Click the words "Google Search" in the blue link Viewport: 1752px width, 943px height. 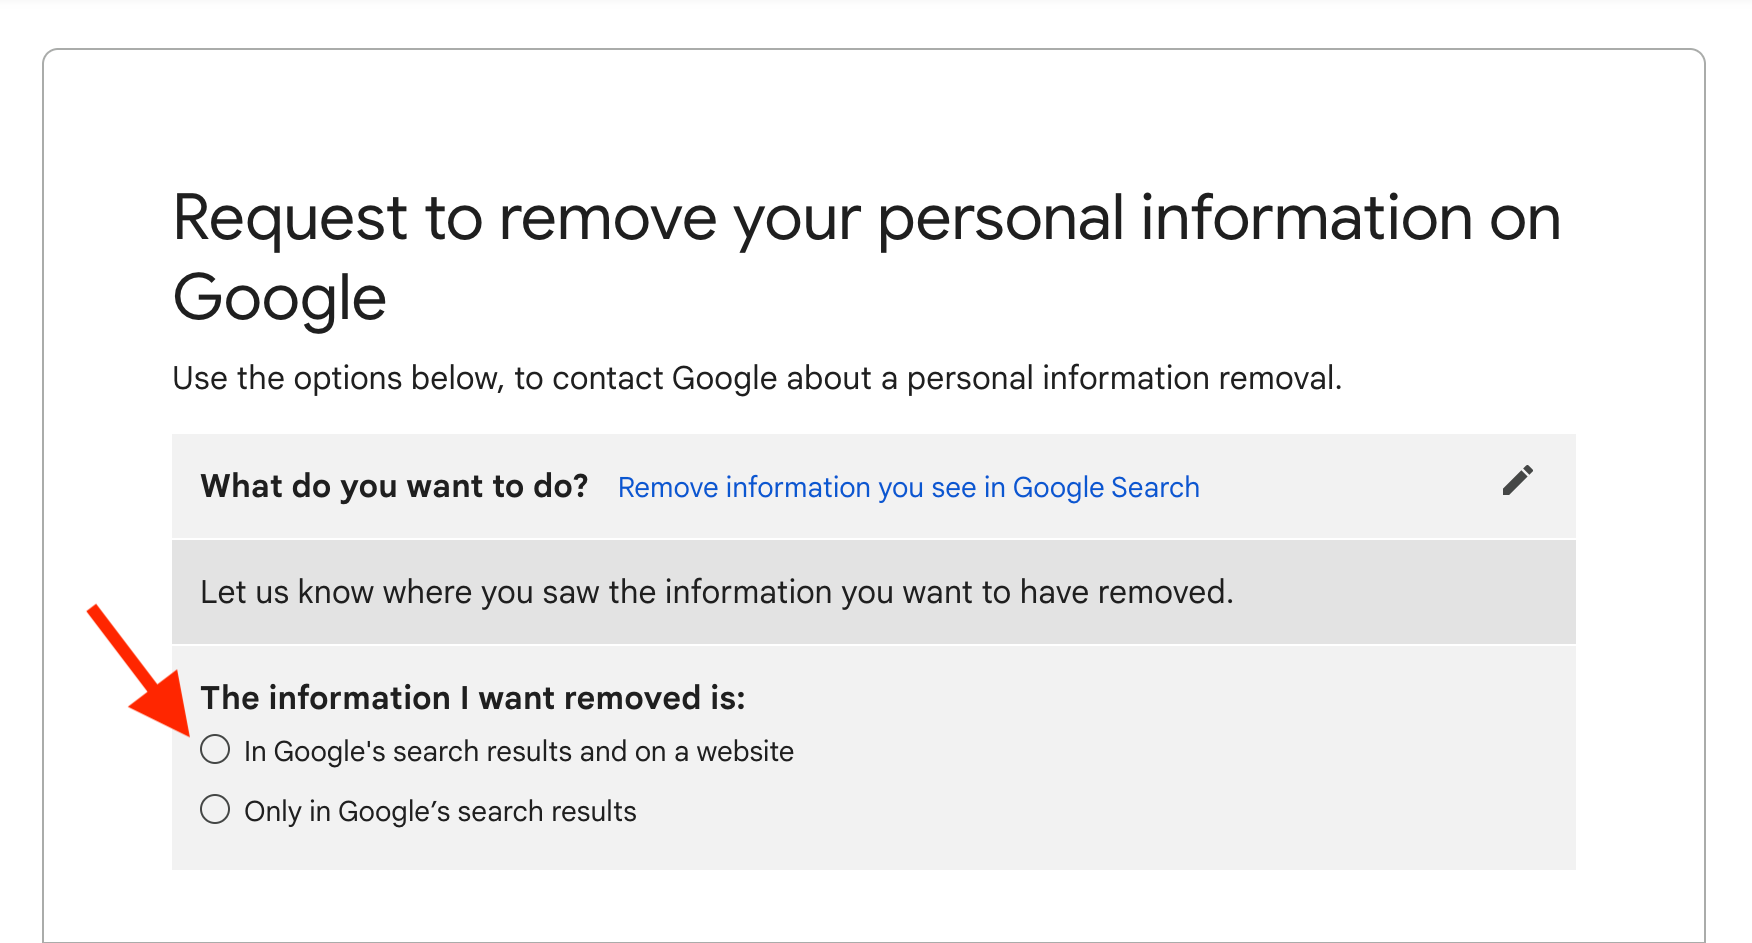1105,488
